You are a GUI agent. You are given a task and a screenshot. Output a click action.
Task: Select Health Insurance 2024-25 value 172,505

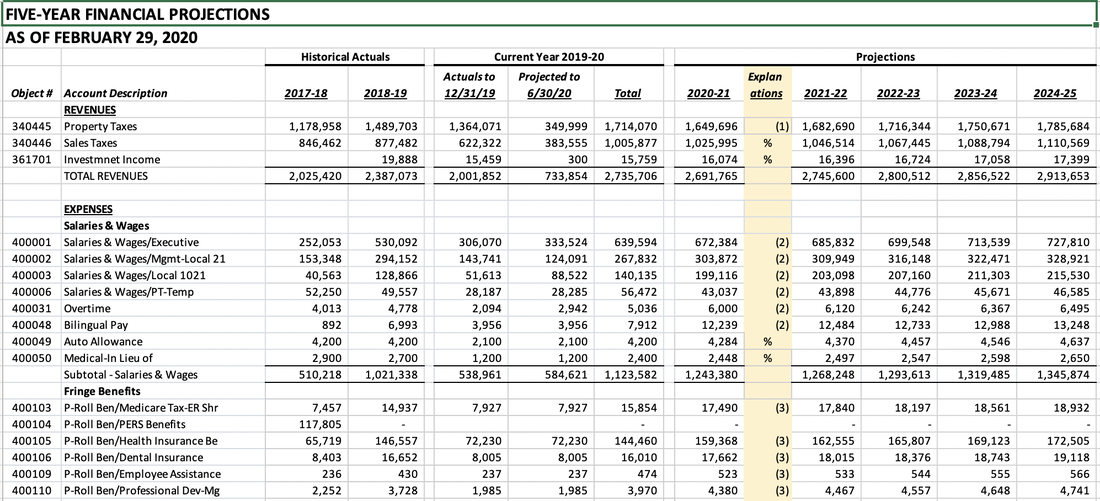point(1068,441)
